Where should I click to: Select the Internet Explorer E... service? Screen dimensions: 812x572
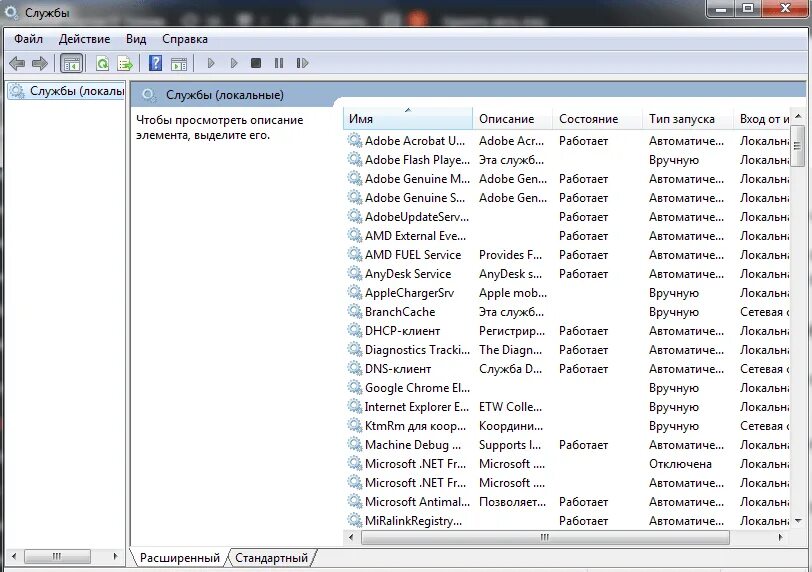pos(416,406)
